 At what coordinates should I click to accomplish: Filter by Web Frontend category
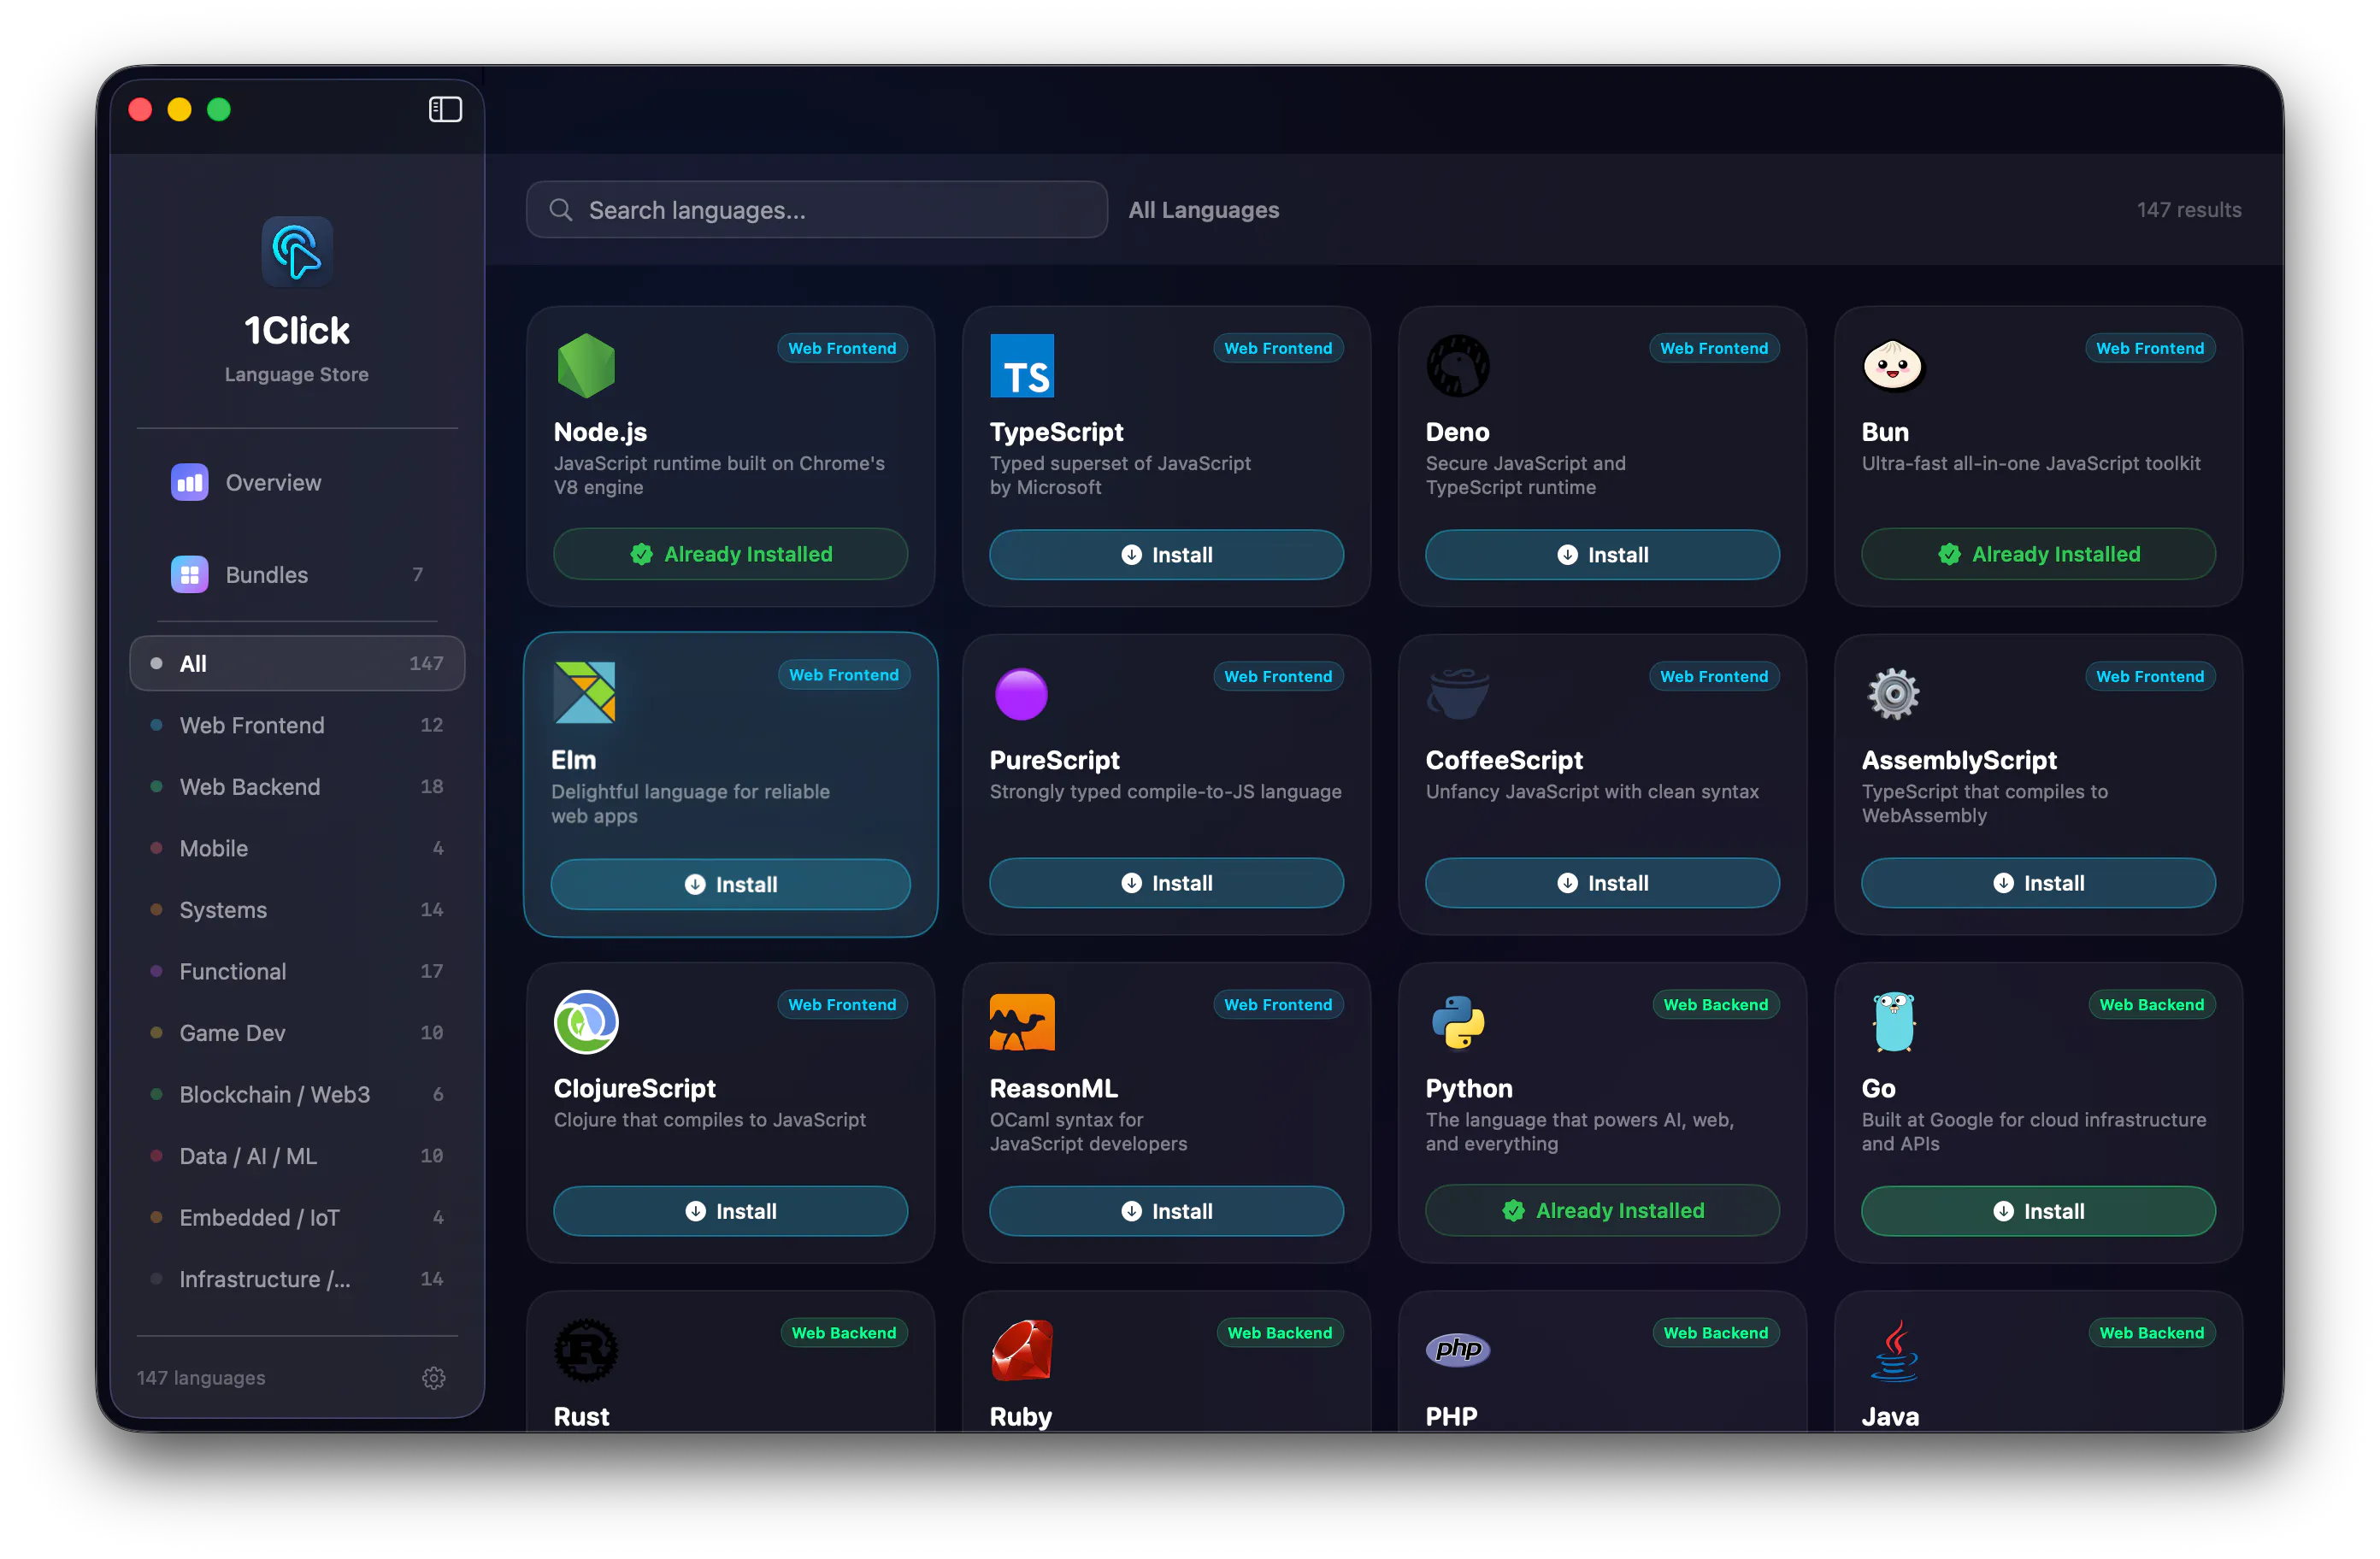pyautogui.click(x=297, y=725)
